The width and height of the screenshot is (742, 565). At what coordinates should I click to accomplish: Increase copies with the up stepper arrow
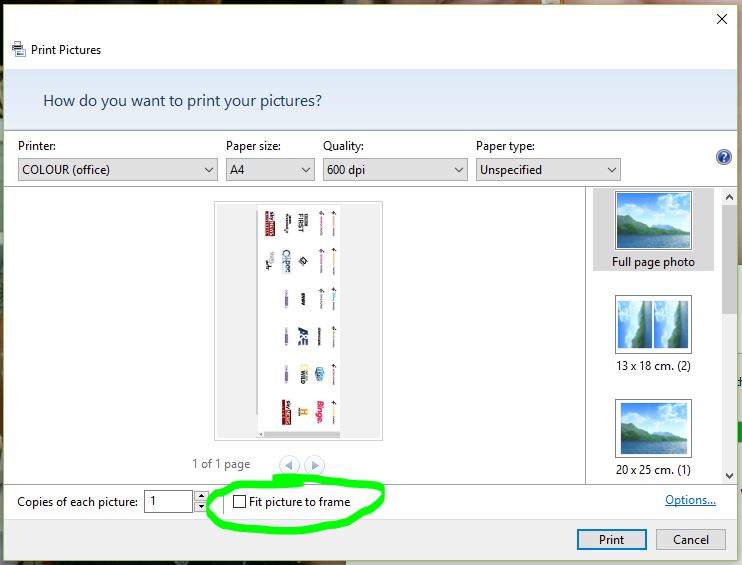pos(202,496)
